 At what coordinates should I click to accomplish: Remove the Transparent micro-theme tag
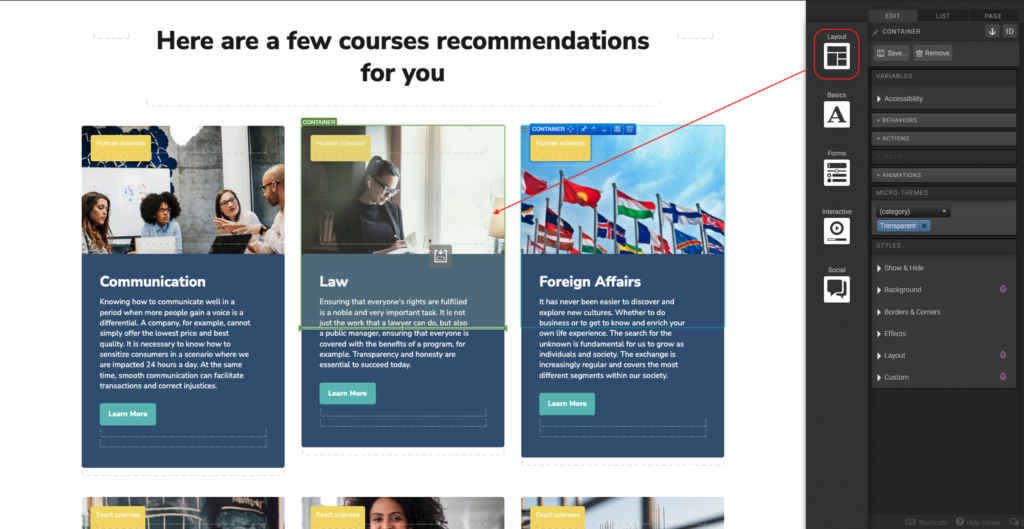[x=924, y=226]
